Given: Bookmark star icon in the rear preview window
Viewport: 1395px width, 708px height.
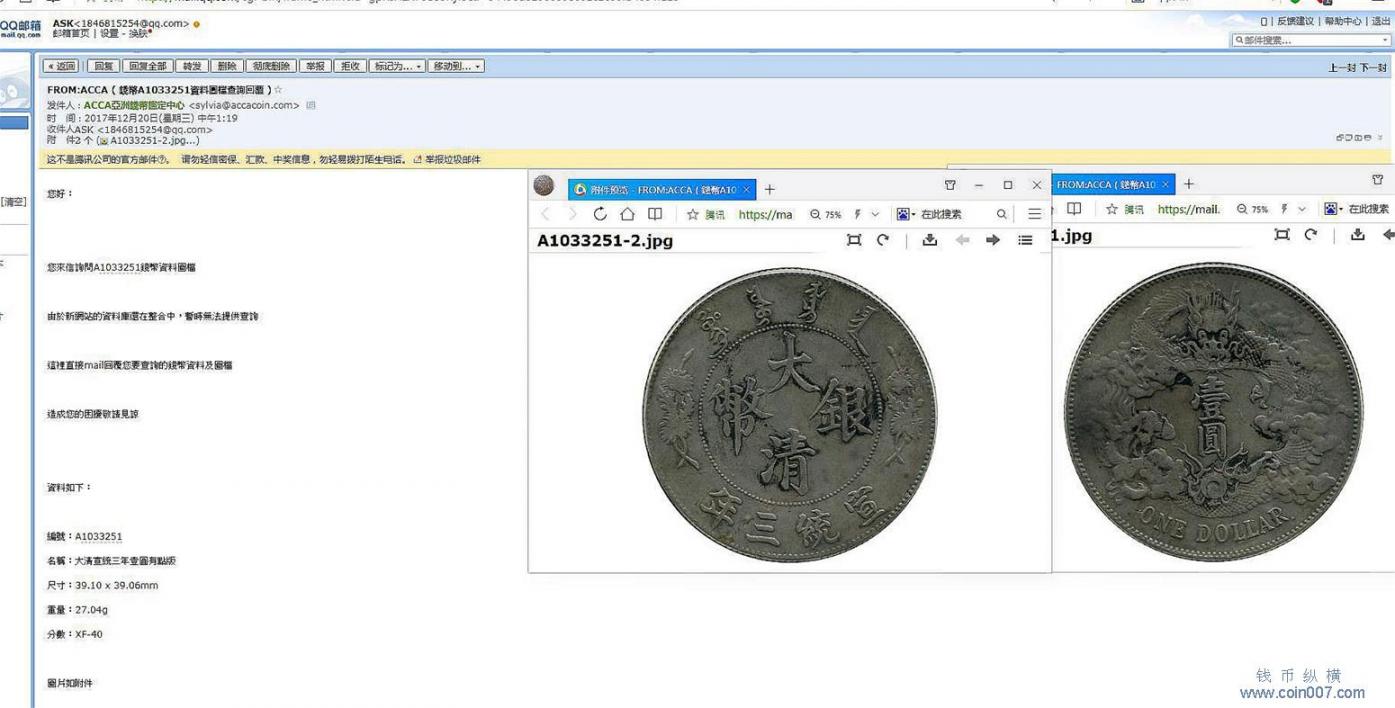Looking at the screenshot, I should pyautogui.click(x=1111, y=209).
